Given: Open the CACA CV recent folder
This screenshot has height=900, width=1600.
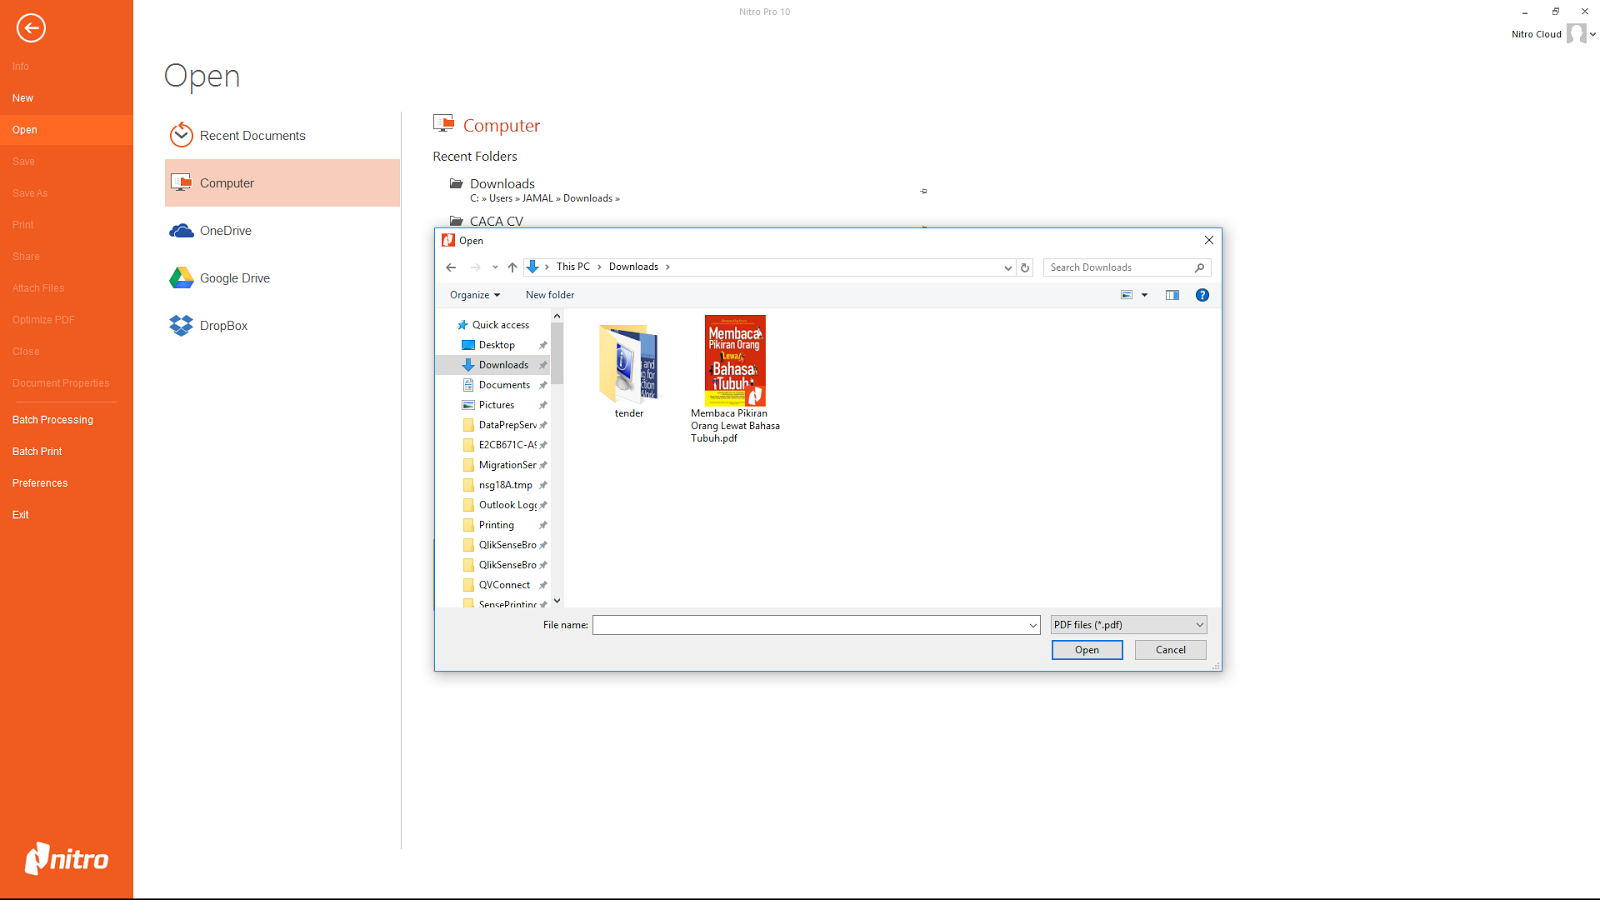Looking at the screenshot, I should click(x=487, y=221).
